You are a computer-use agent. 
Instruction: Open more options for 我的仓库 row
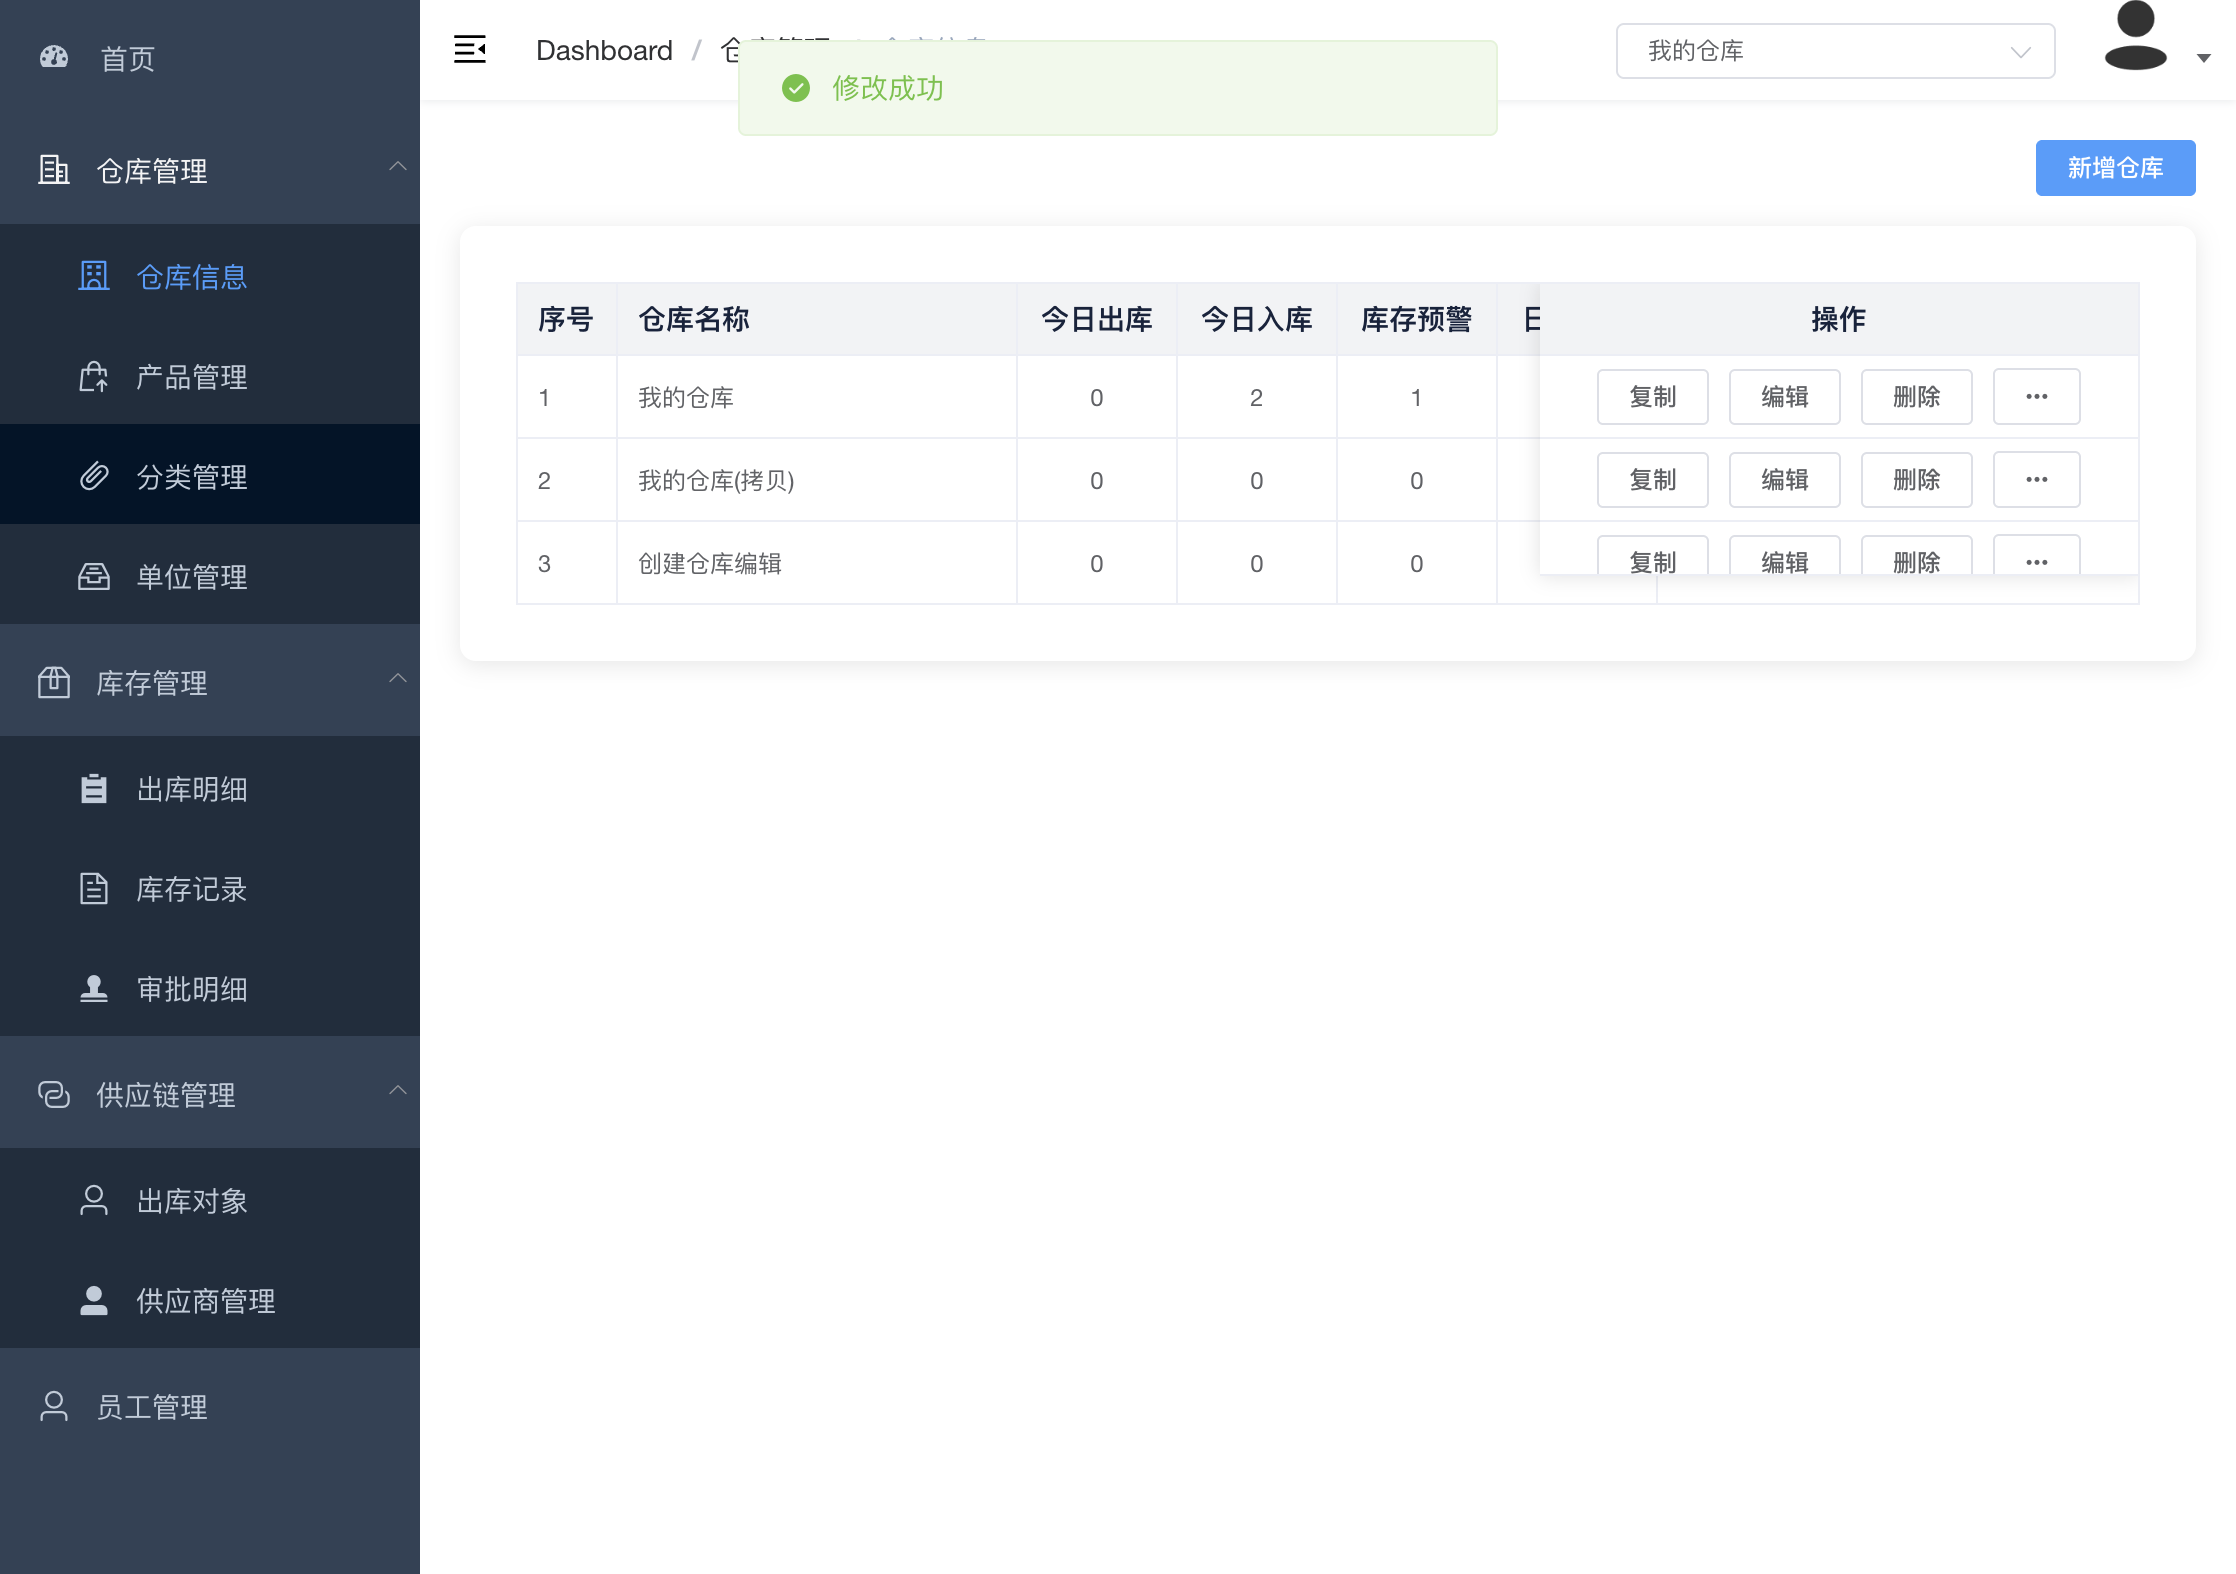pyautogui.click(x=2036, y=397)
